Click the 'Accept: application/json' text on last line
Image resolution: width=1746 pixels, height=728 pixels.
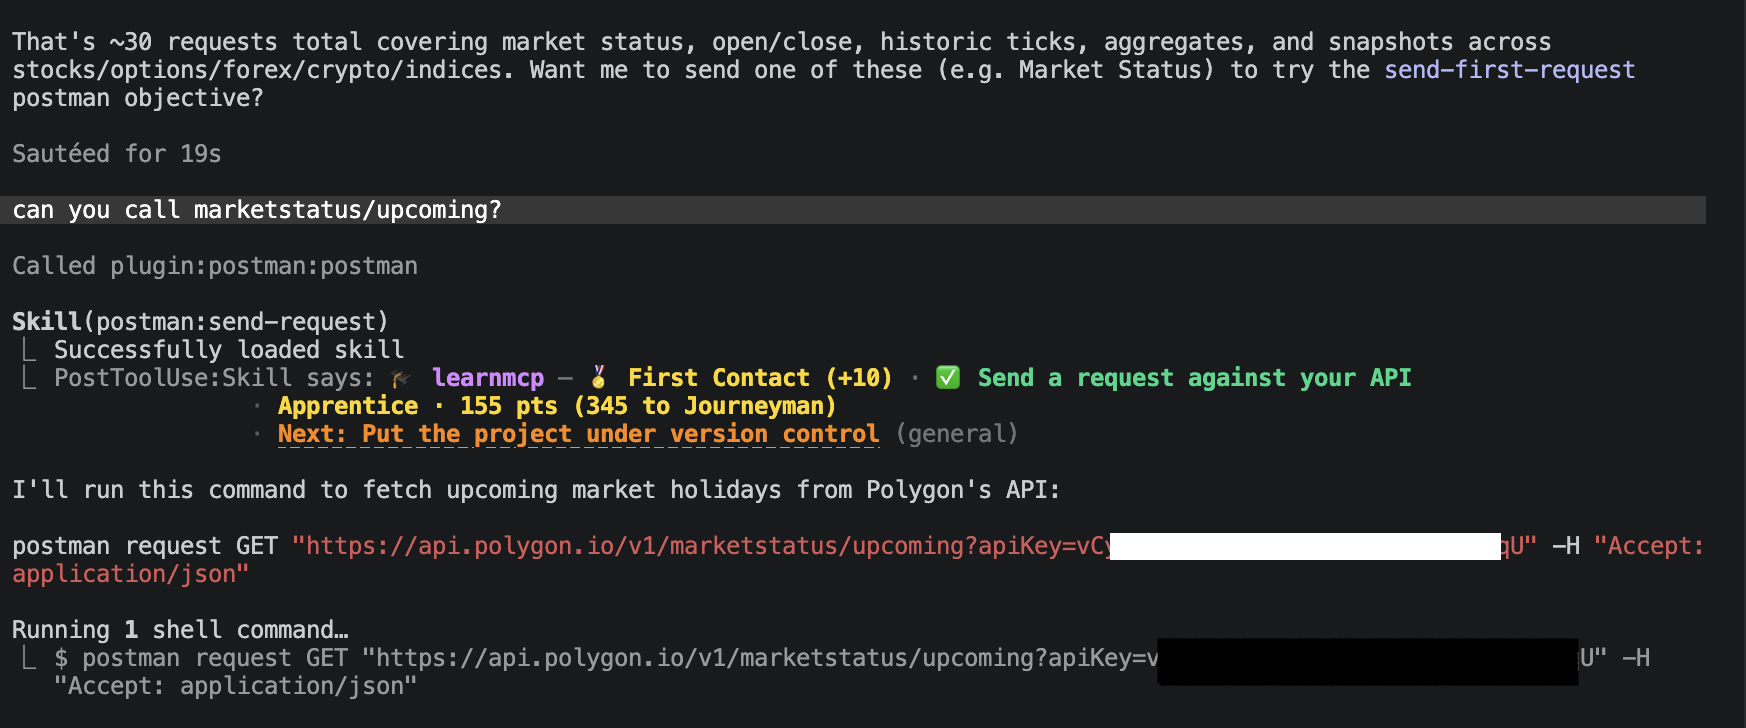click(x=235, y=686)
